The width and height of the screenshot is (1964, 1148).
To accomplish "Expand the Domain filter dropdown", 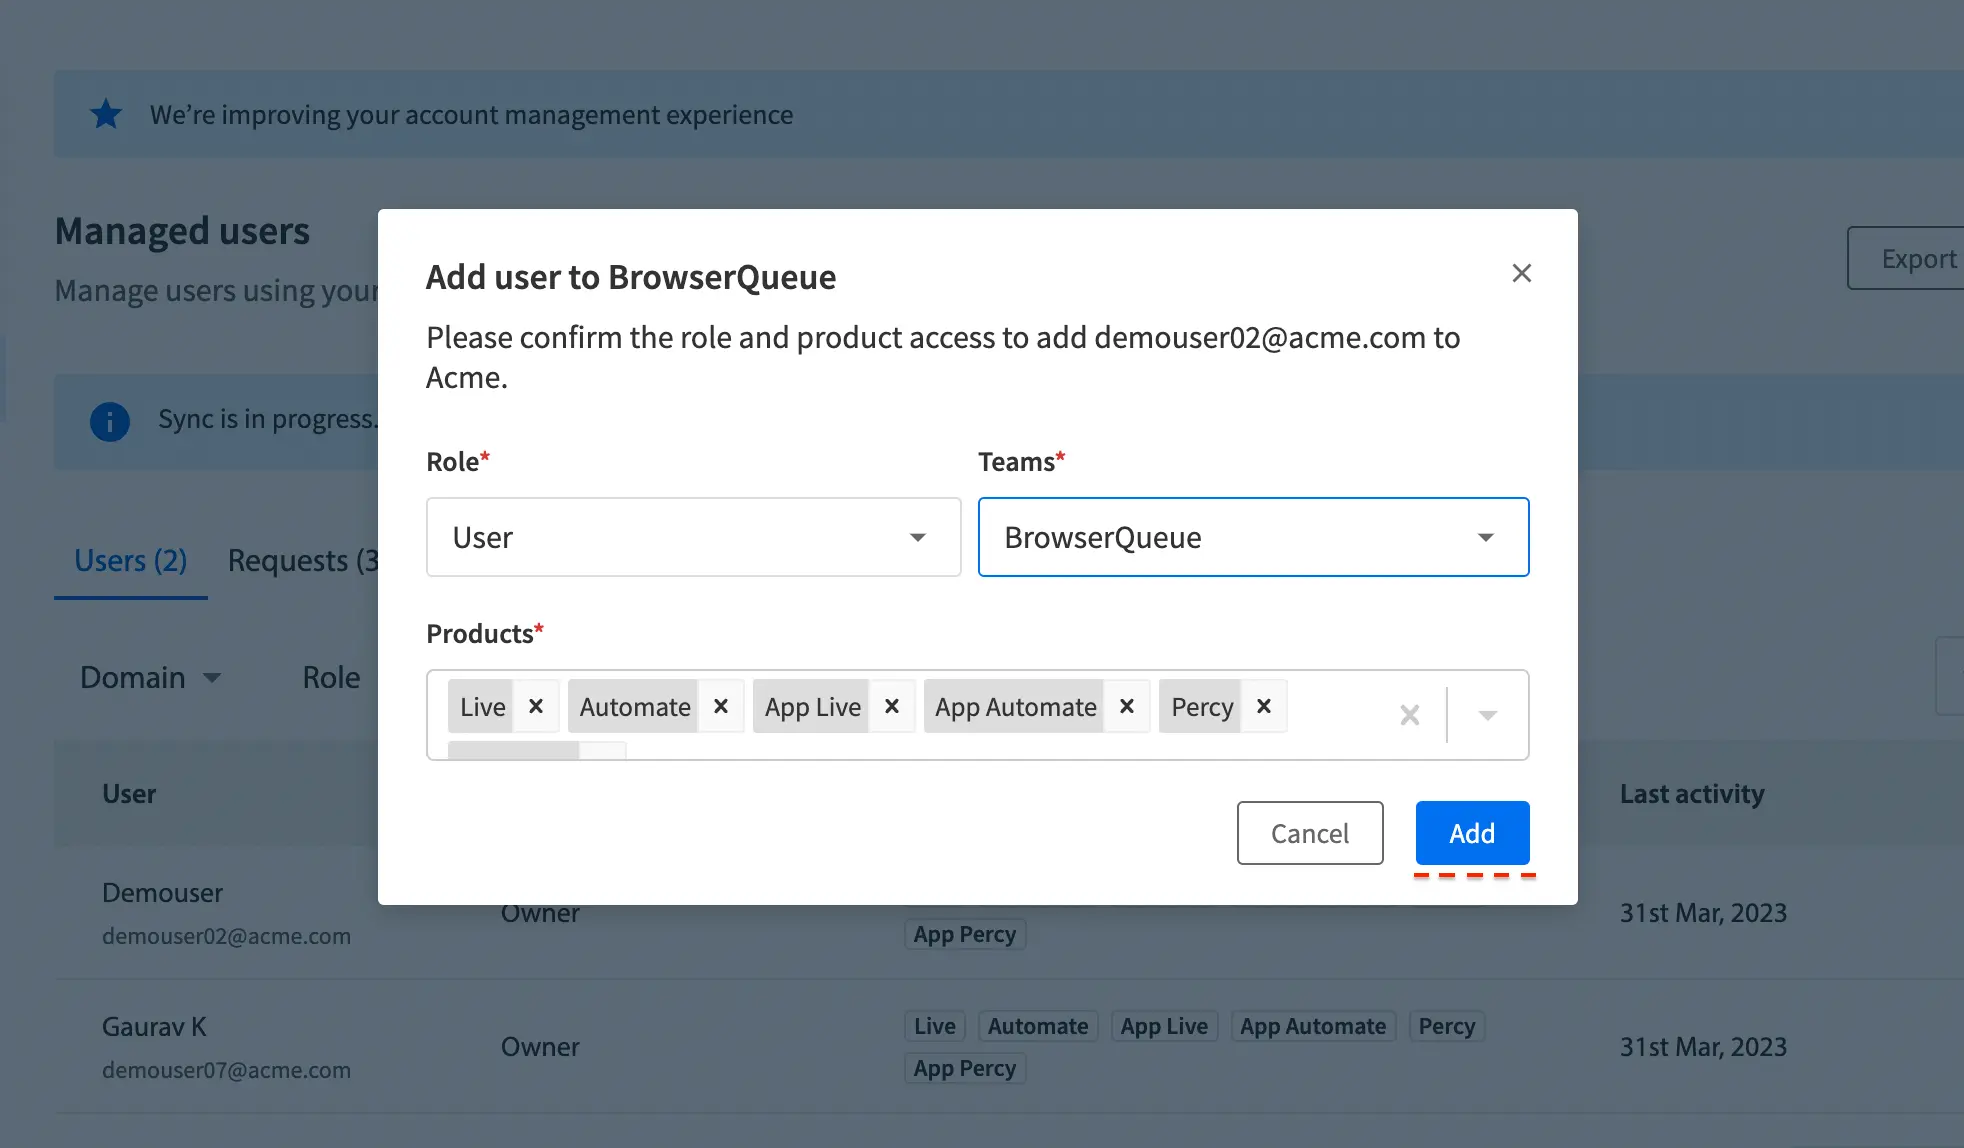I will (150, 677).
